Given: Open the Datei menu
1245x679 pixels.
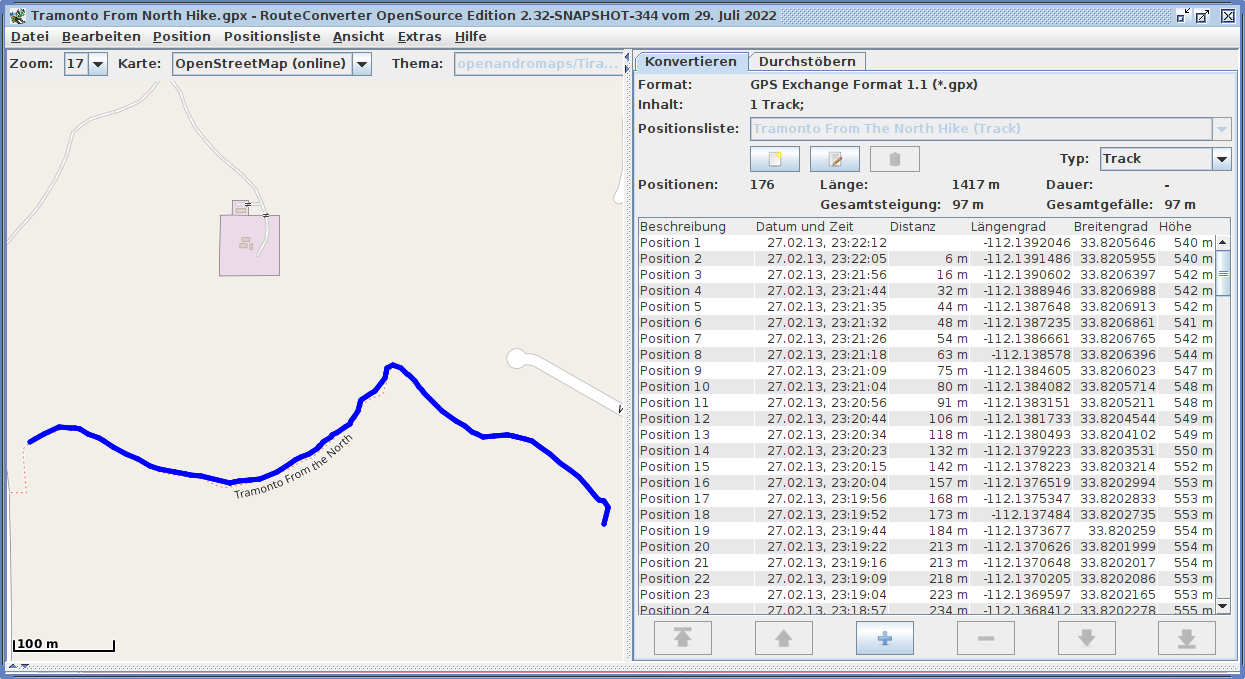Looking at the screenshot, I should click(x=30, y=37).
